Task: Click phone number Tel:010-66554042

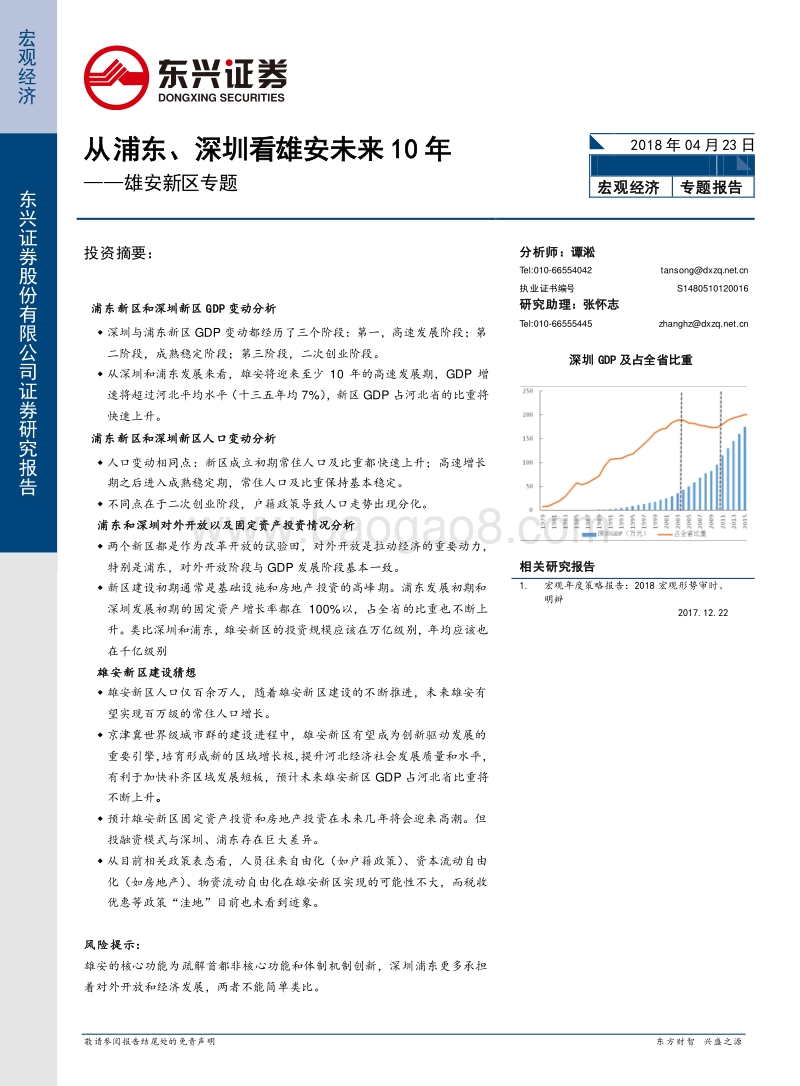Action: coord(555,270)
